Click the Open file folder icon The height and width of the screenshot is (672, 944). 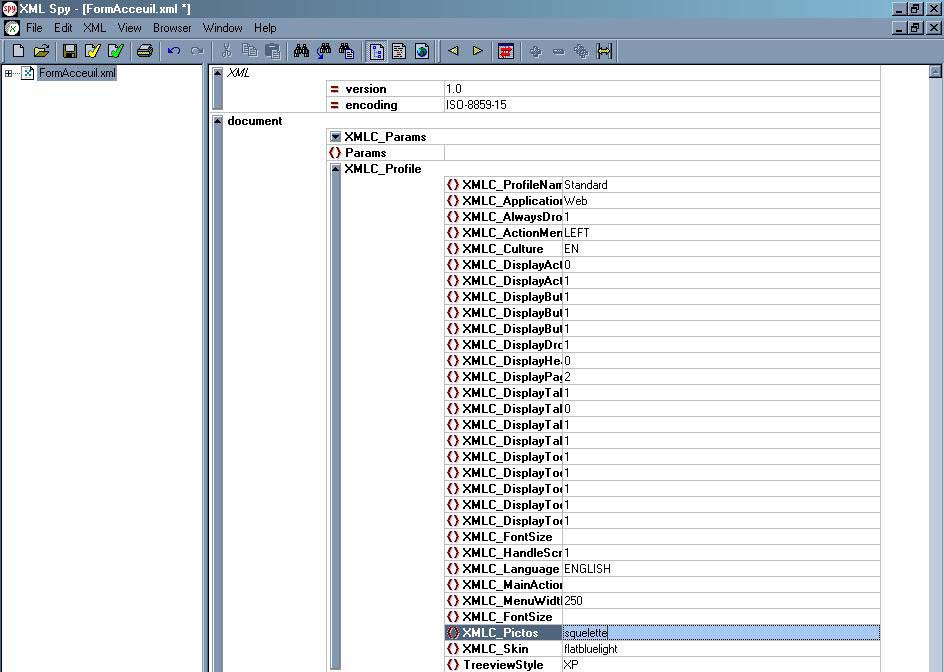pyautogui.click(x=42, y=51)
